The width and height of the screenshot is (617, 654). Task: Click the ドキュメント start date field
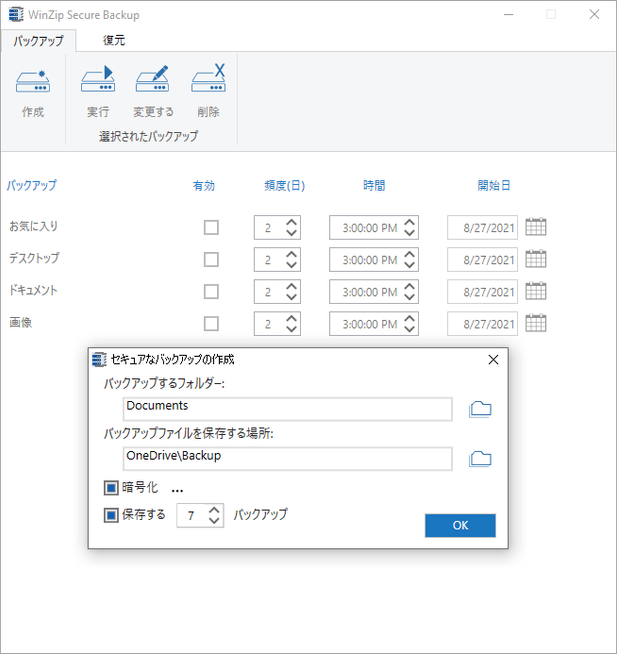(482, 292)
